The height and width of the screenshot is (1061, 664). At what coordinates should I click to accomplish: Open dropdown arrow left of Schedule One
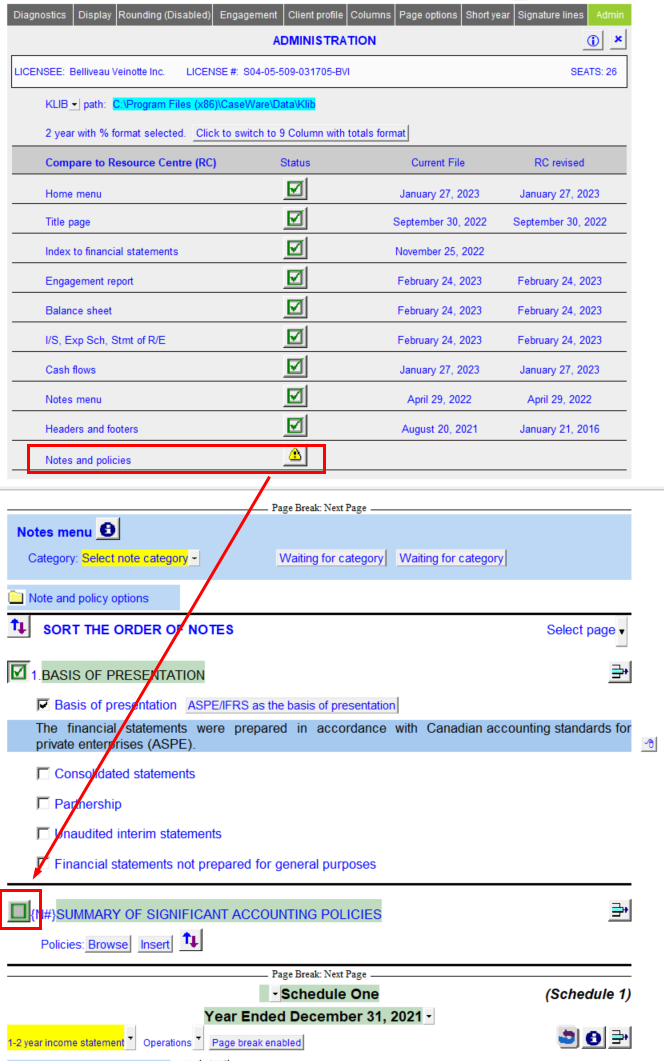click(x=275, y=994)
